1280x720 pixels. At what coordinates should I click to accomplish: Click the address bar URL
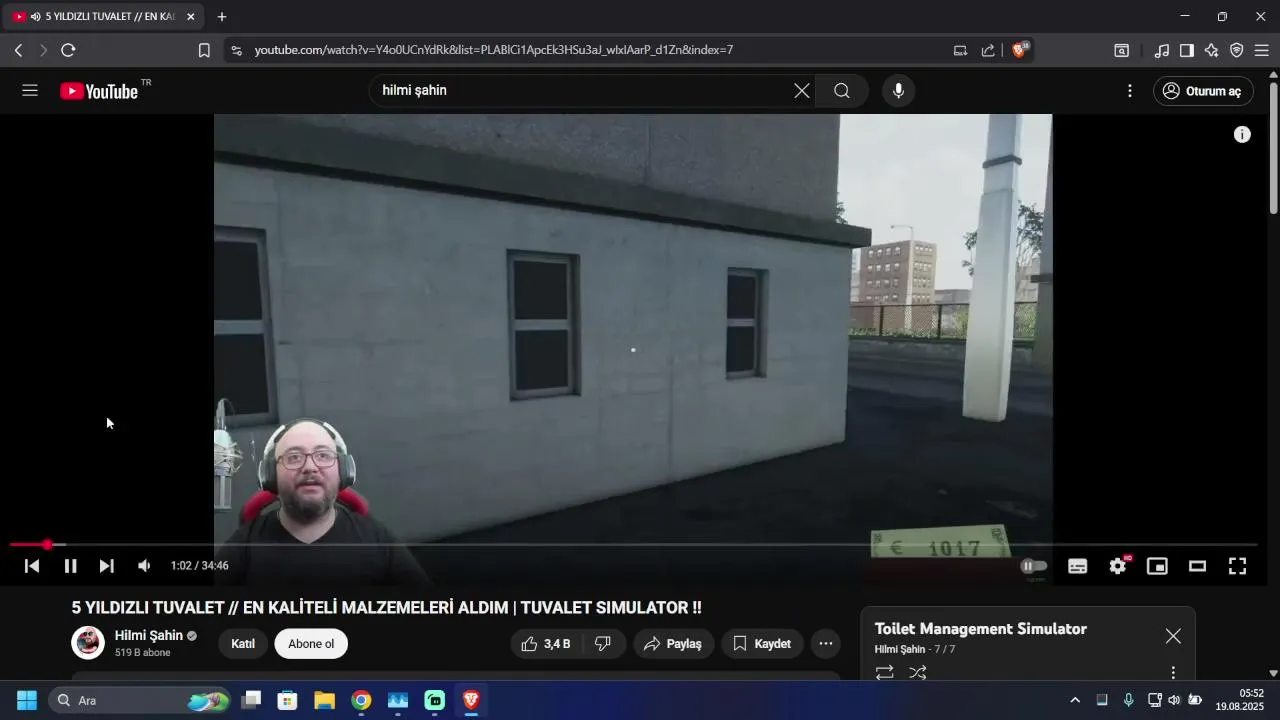(494, 50)
